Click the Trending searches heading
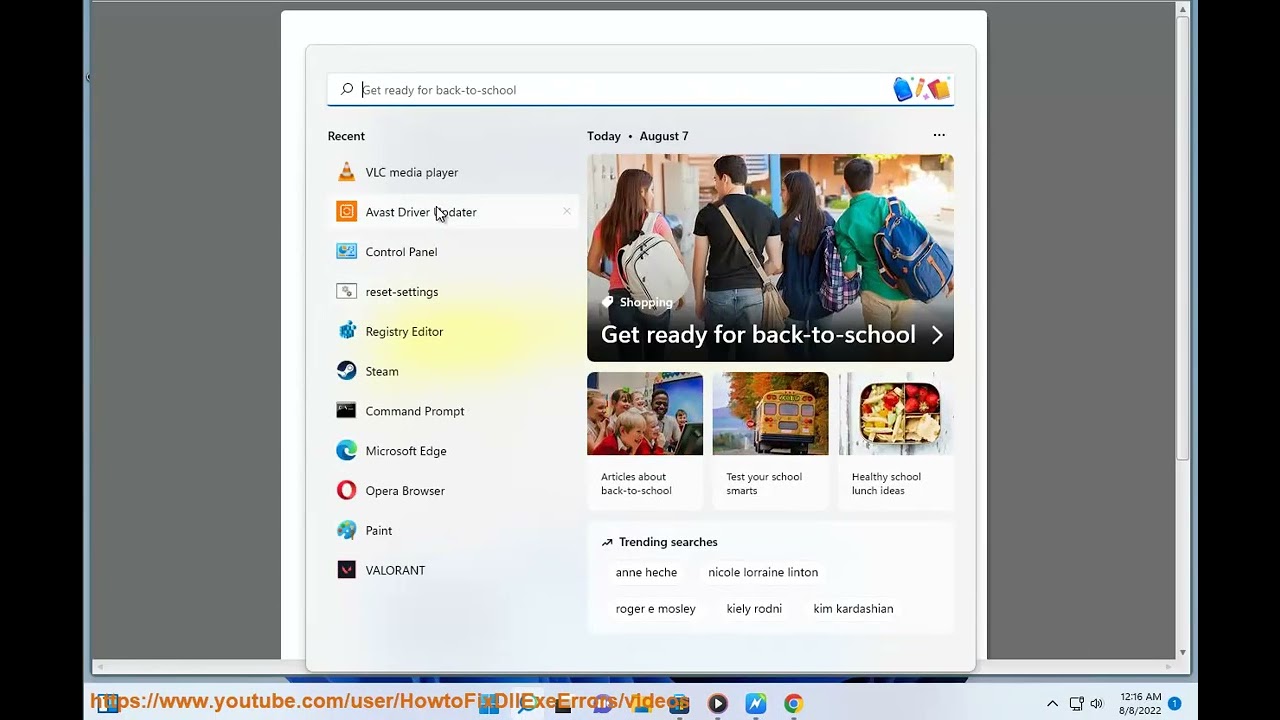The height and width of the screenshot is (720, 1280). [668, 542]
